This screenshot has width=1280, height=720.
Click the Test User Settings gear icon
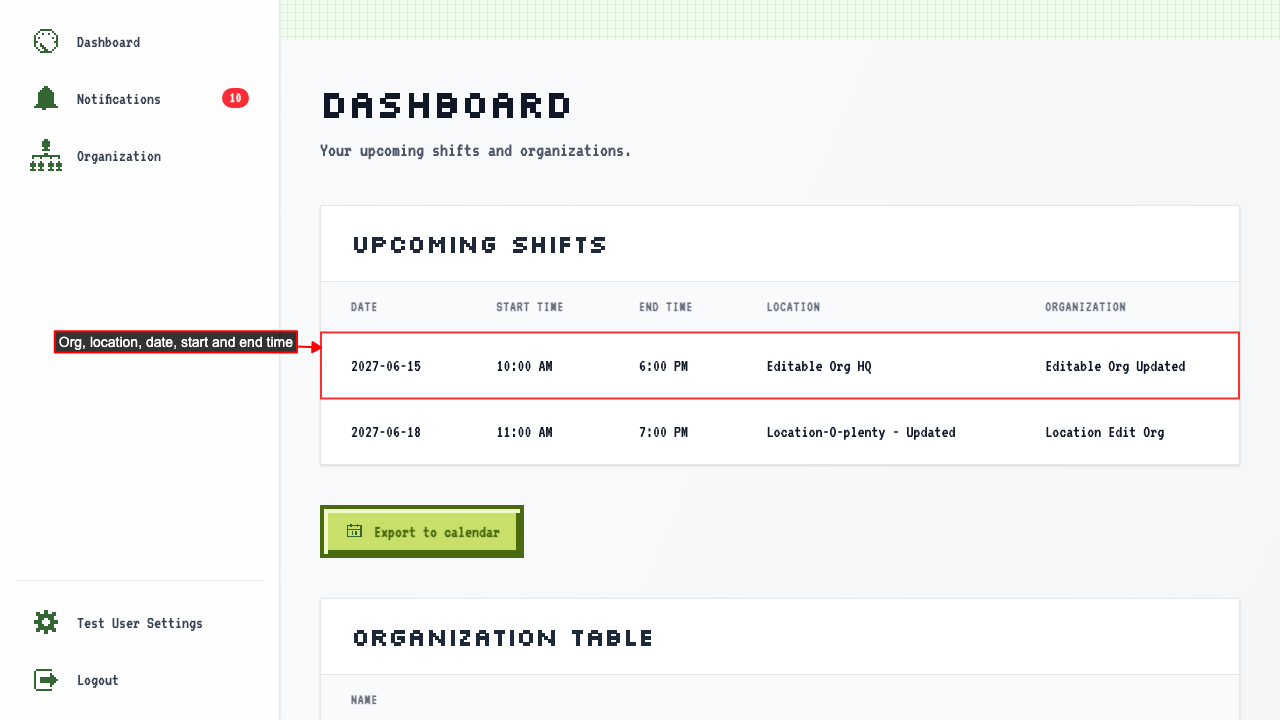point(46,622)
